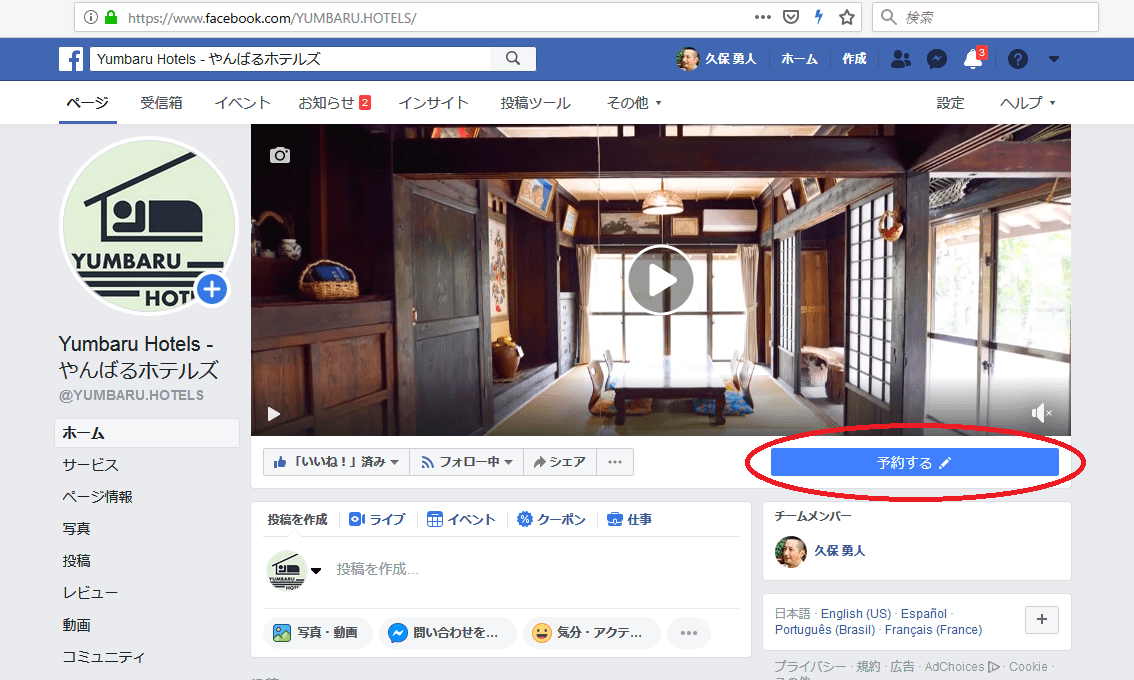Open 投稿 in the left sidebar
1134x680 pixels.
(77, 560)
